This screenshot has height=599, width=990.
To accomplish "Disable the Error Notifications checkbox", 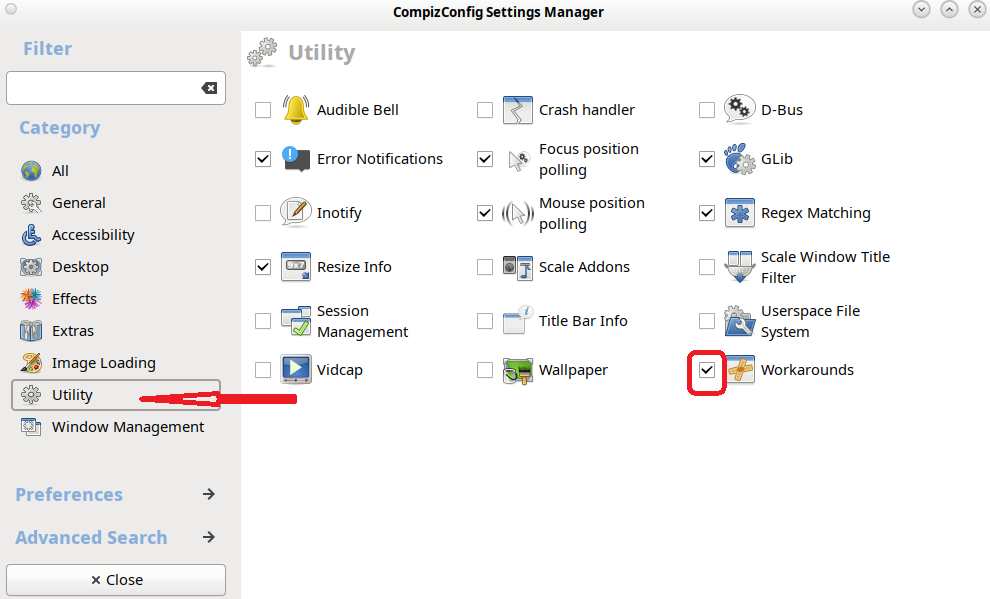I will [263, 159].
